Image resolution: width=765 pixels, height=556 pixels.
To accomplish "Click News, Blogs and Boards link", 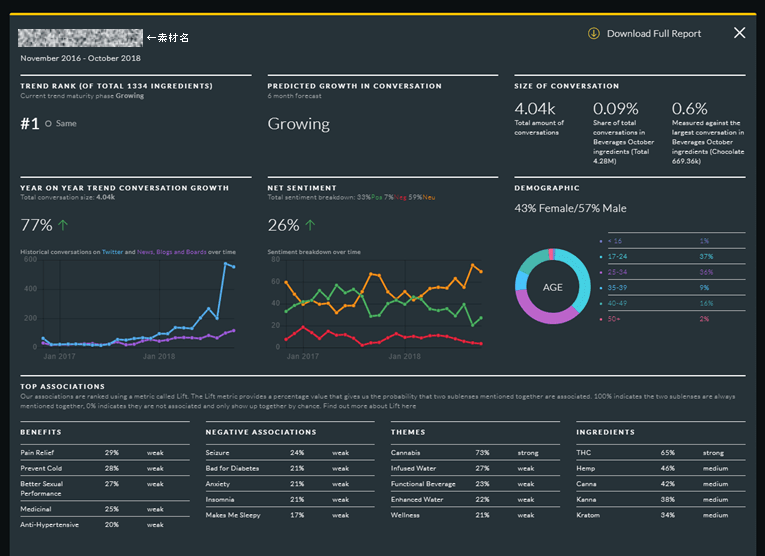I will pos(172,252).
